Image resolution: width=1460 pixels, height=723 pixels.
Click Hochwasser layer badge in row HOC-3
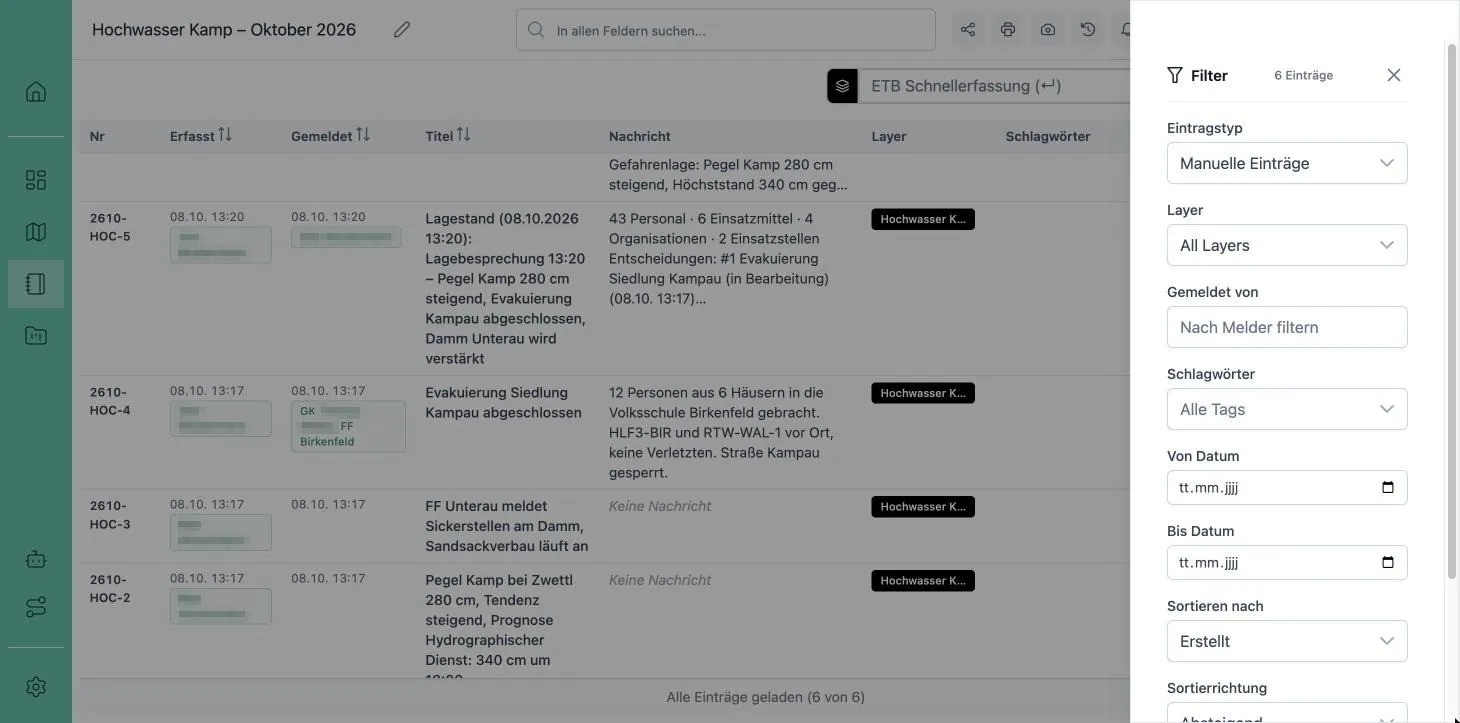[x=923, y=507]
